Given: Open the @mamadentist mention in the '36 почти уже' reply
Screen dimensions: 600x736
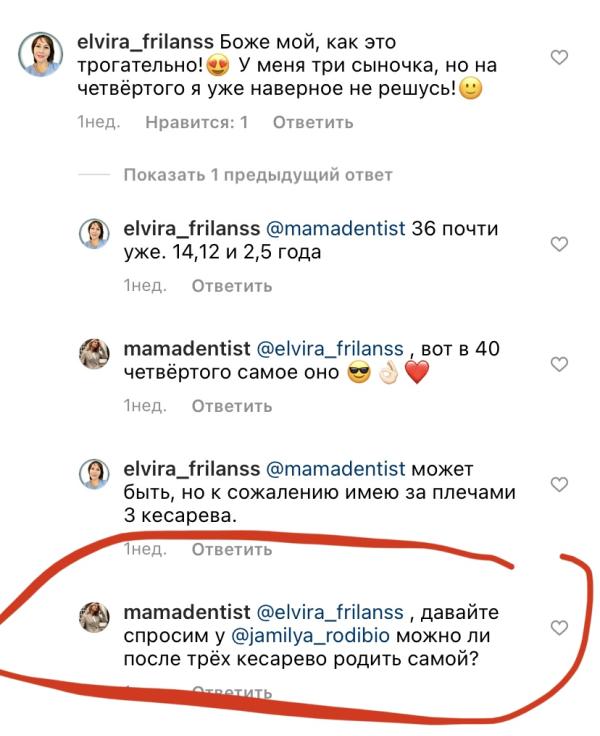Looking at the screenshot, I should pos(334,228).
